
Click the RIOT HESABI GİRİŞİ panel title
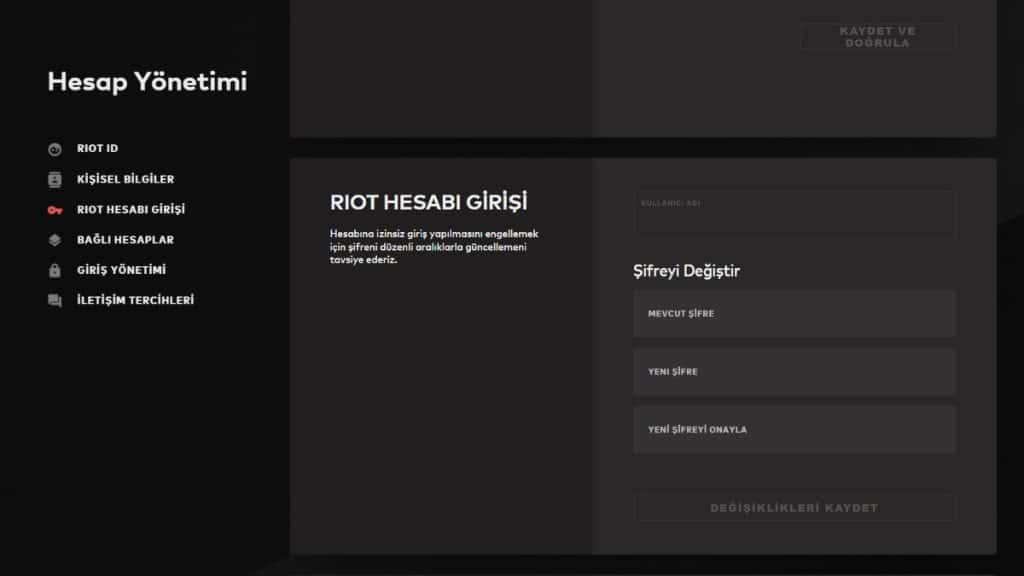[x=428, y=202]
